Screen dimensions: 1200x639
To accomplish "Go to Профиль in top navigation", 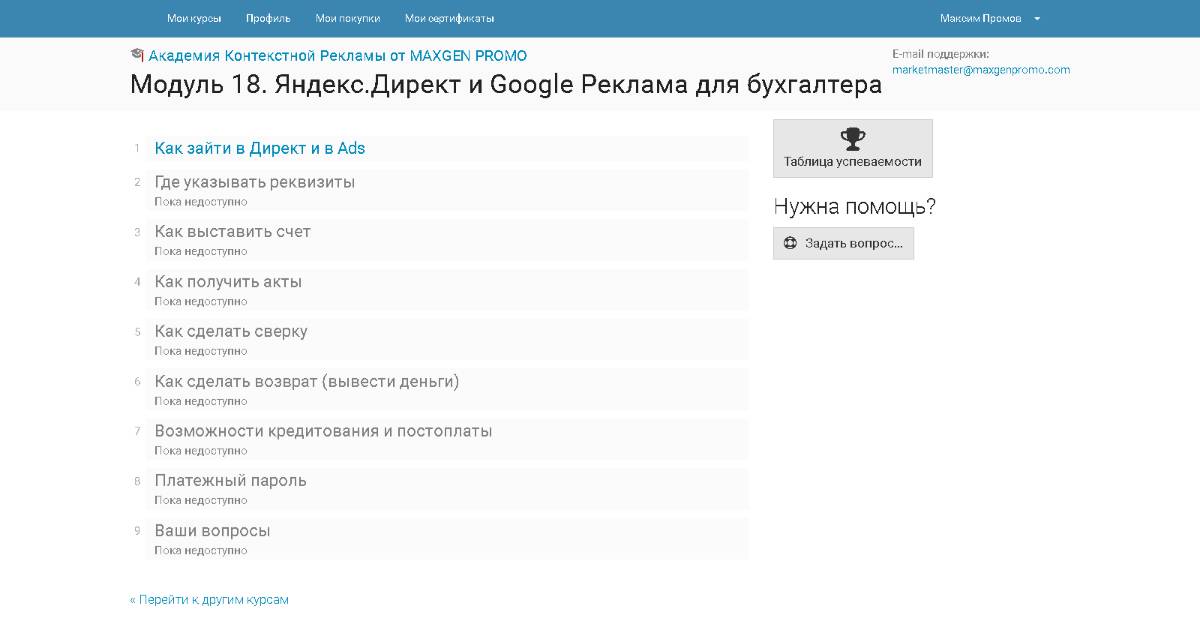I will 268,19.
